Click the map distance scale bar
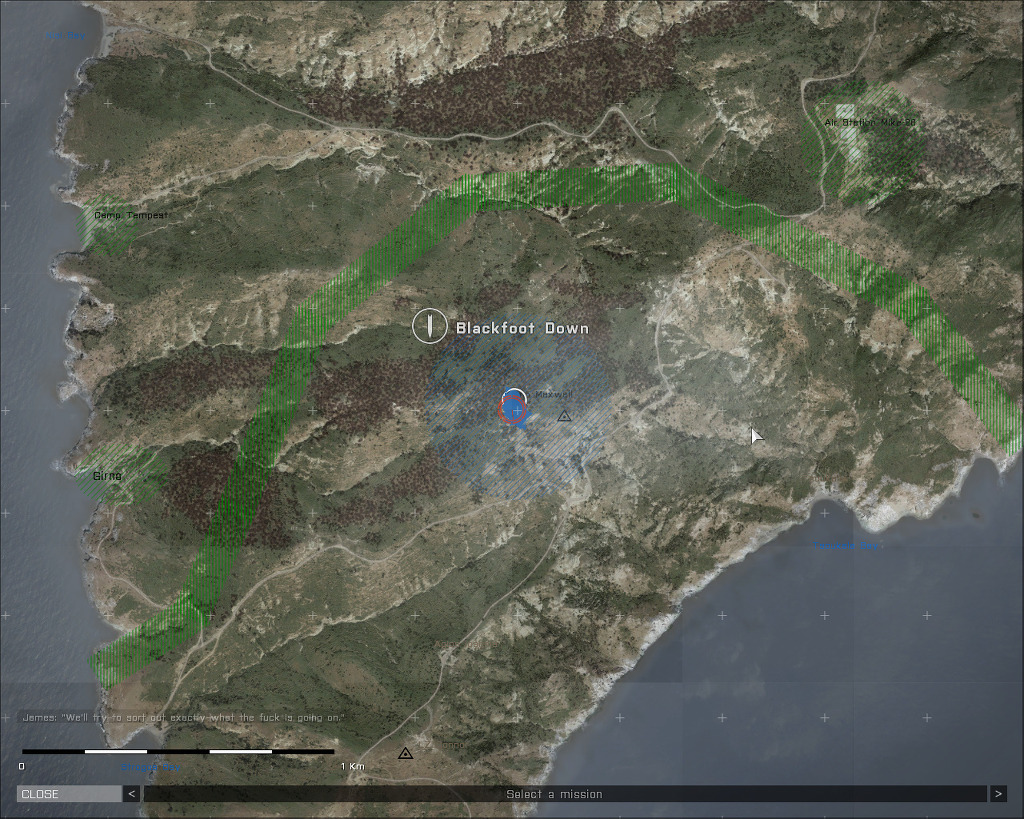1024x819 pixels. coord(178,751)
